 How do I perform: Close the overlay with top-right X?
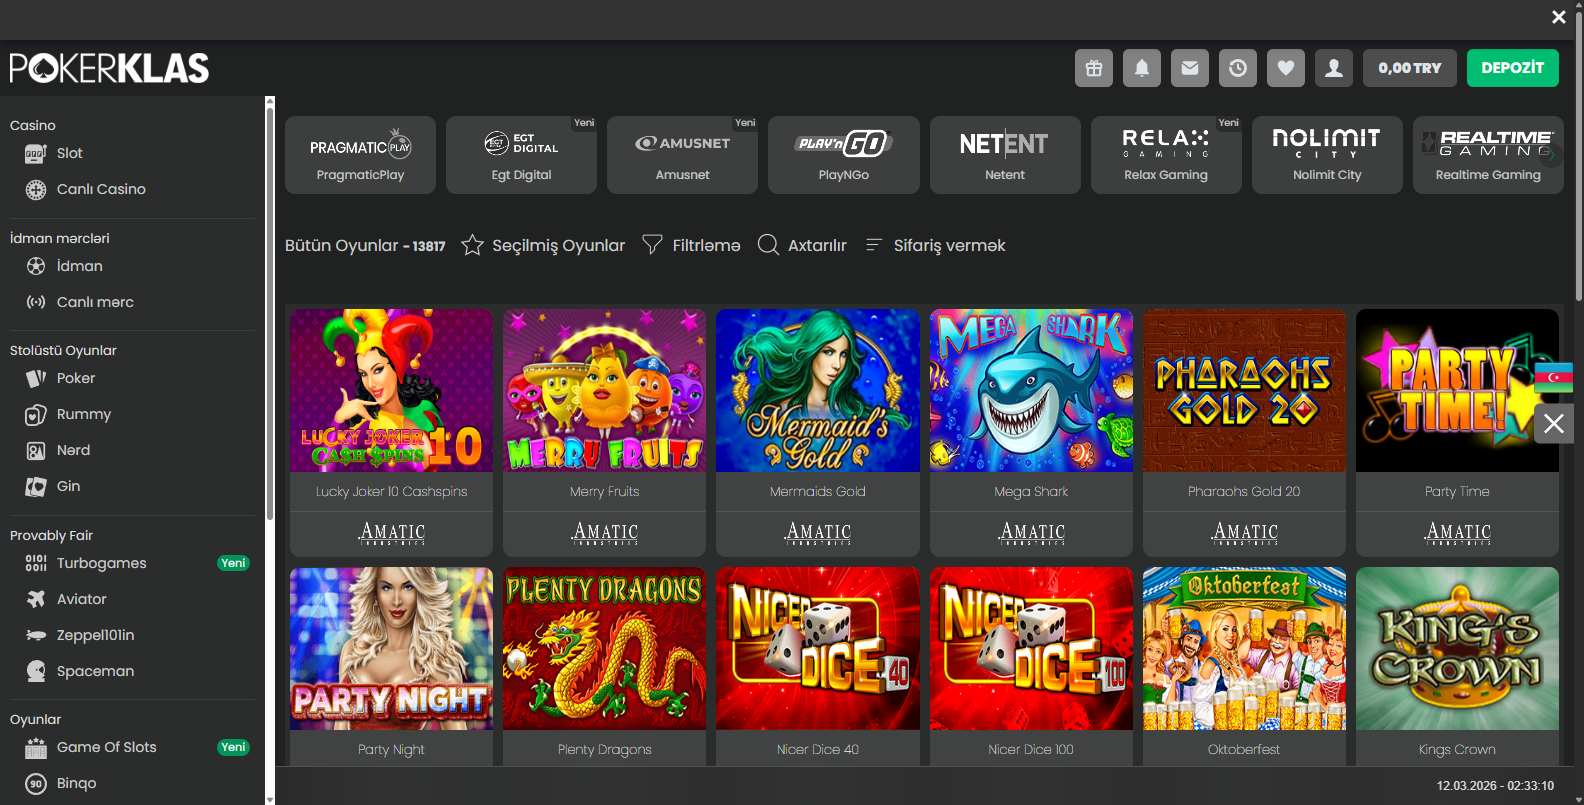pos(1559,17)
